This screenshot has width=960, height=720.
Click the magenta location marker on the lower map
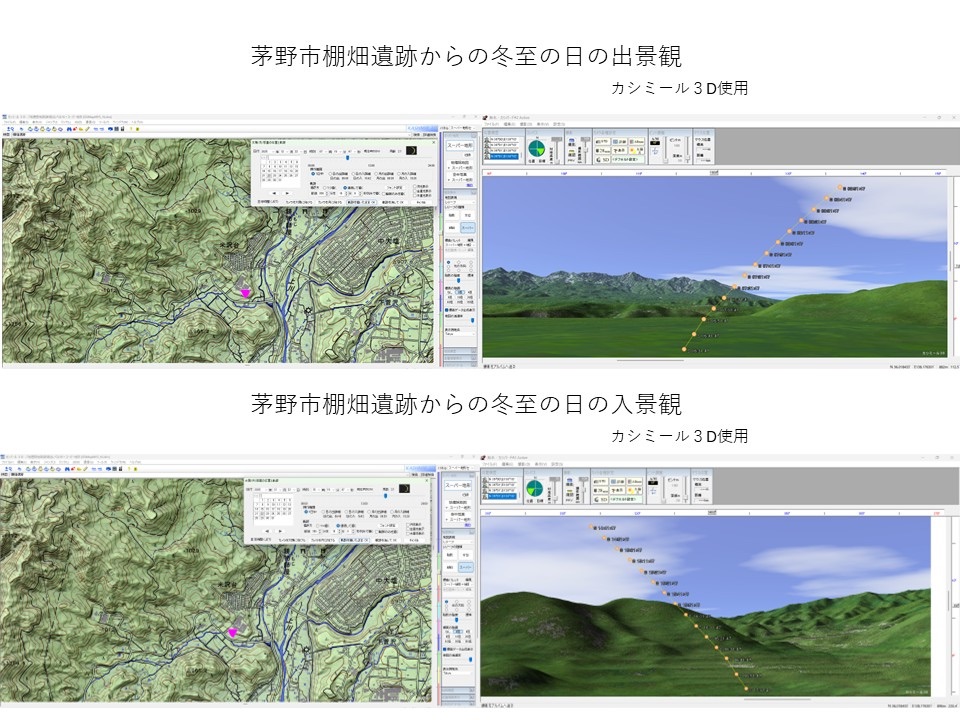tap(234, 631)
